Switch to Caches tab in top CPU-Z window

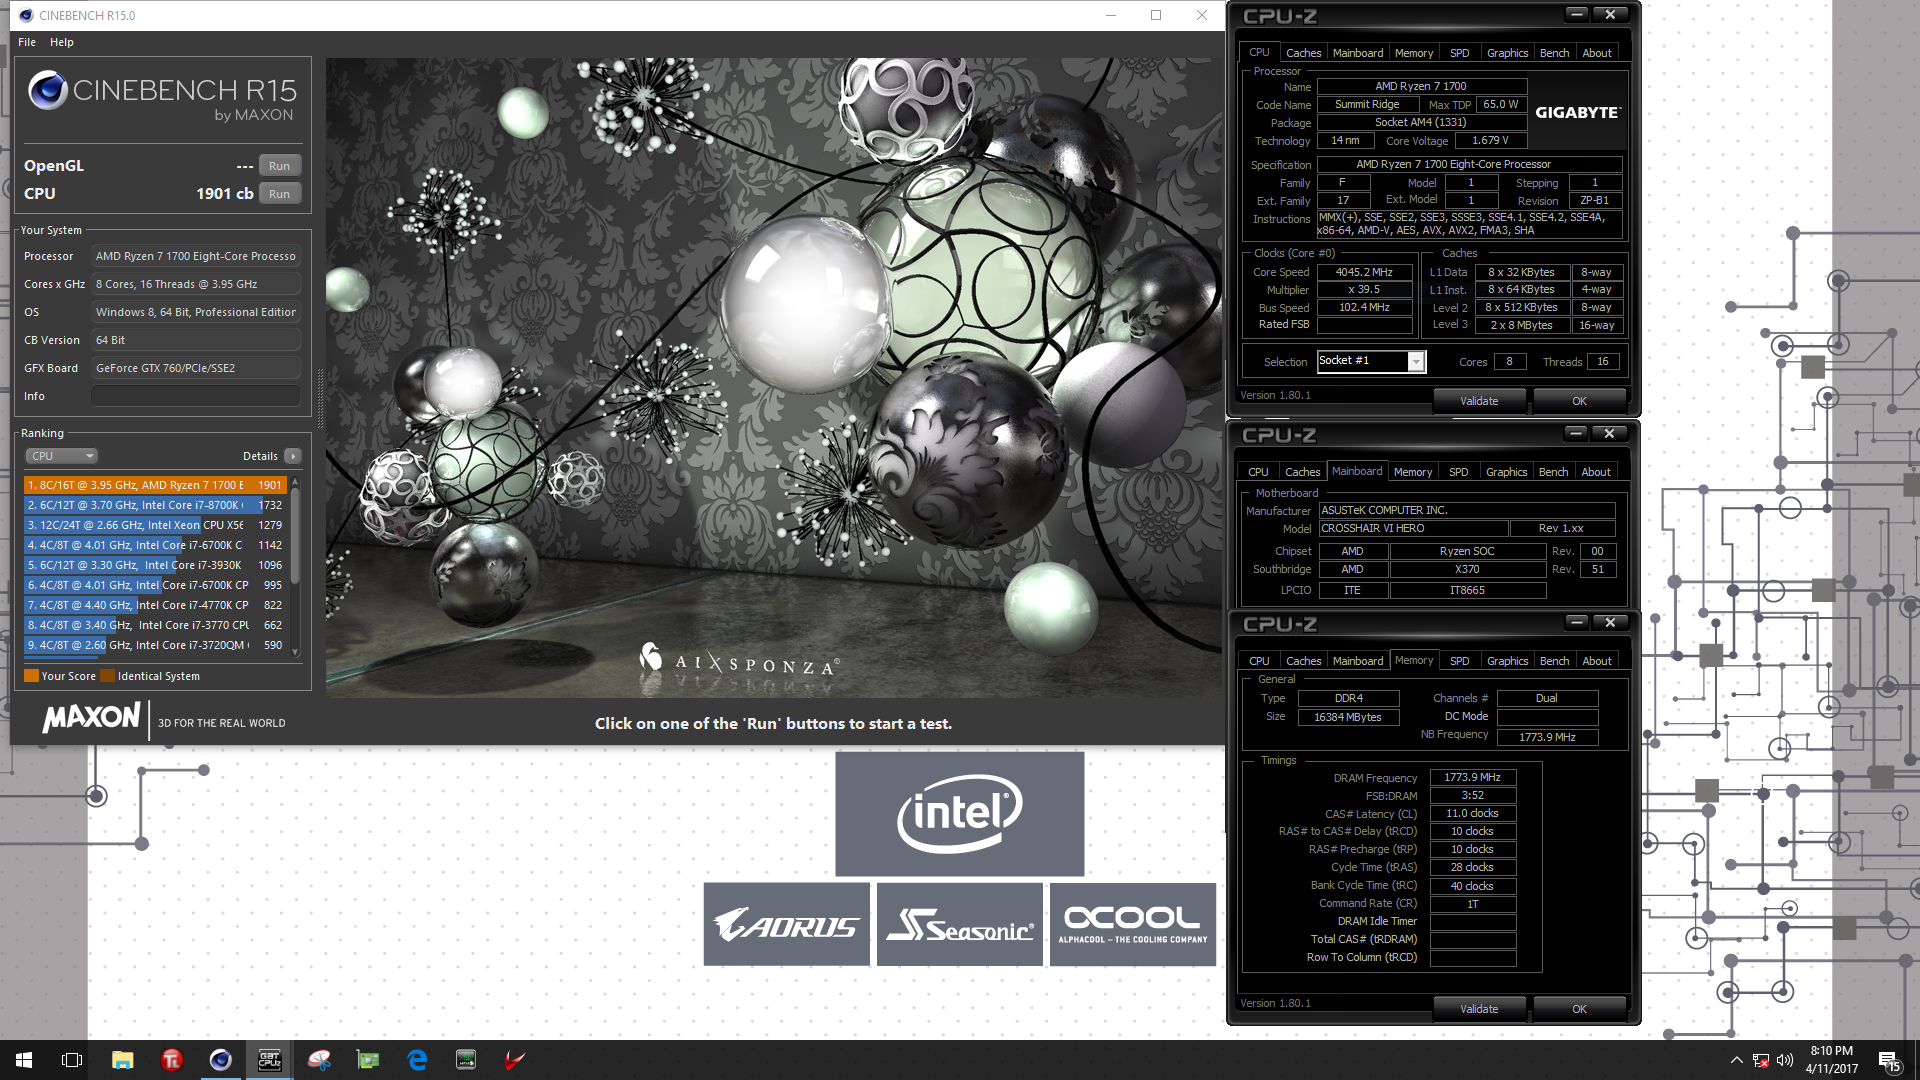[x=1303, y=53]
